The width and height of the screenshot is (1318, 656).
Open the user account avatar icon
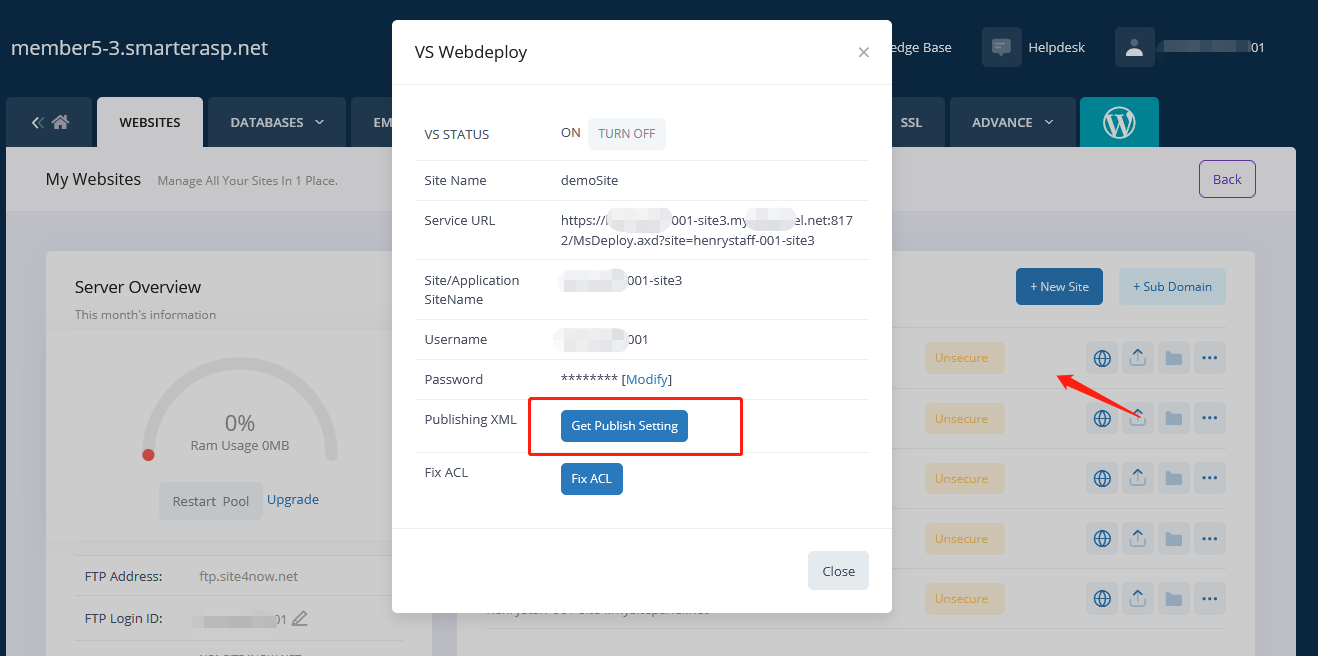click(1134, 47)
